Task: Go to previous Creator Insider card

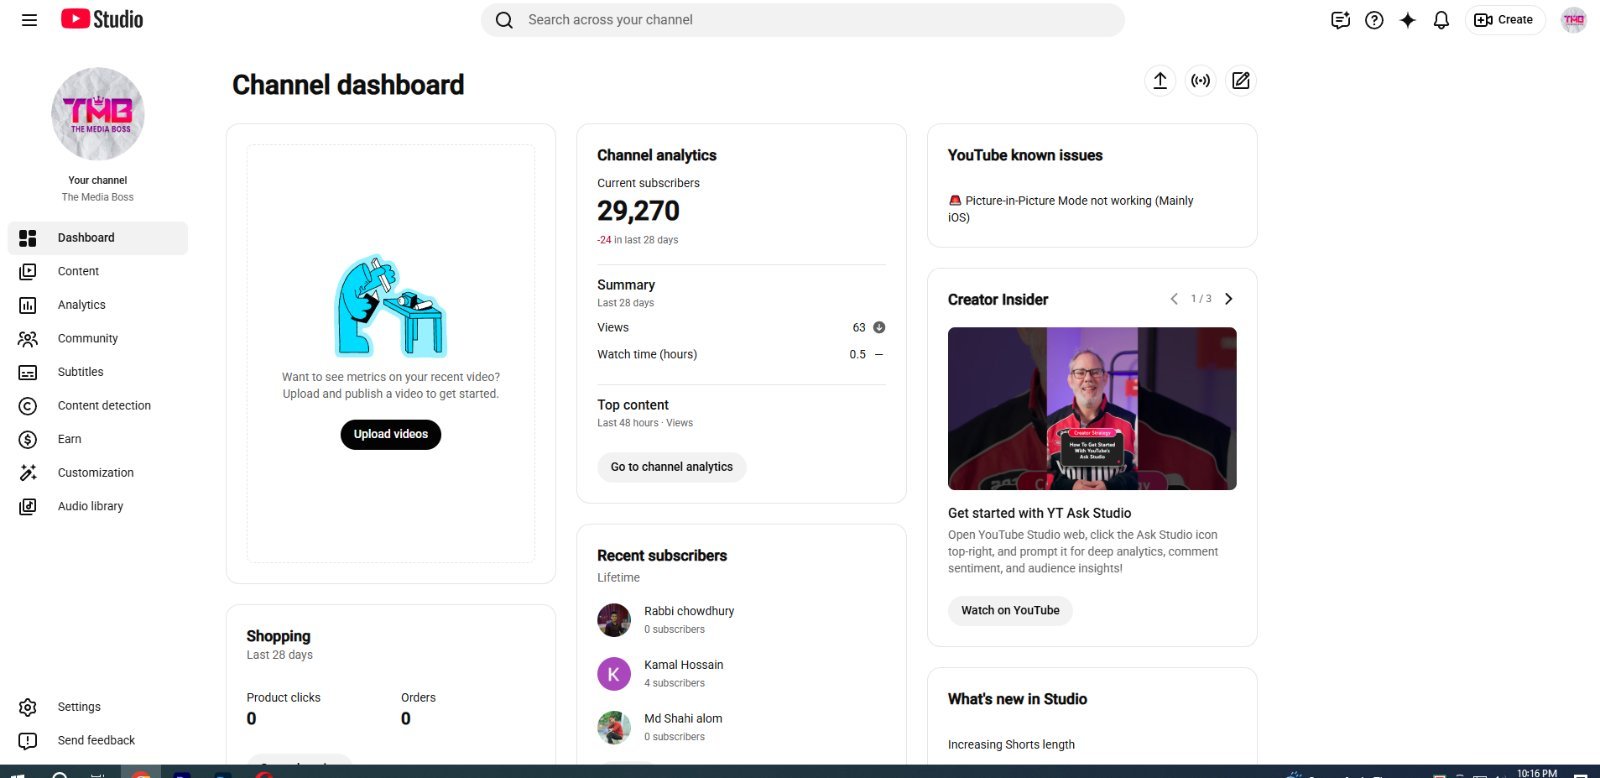Action: coord(1174,299)
